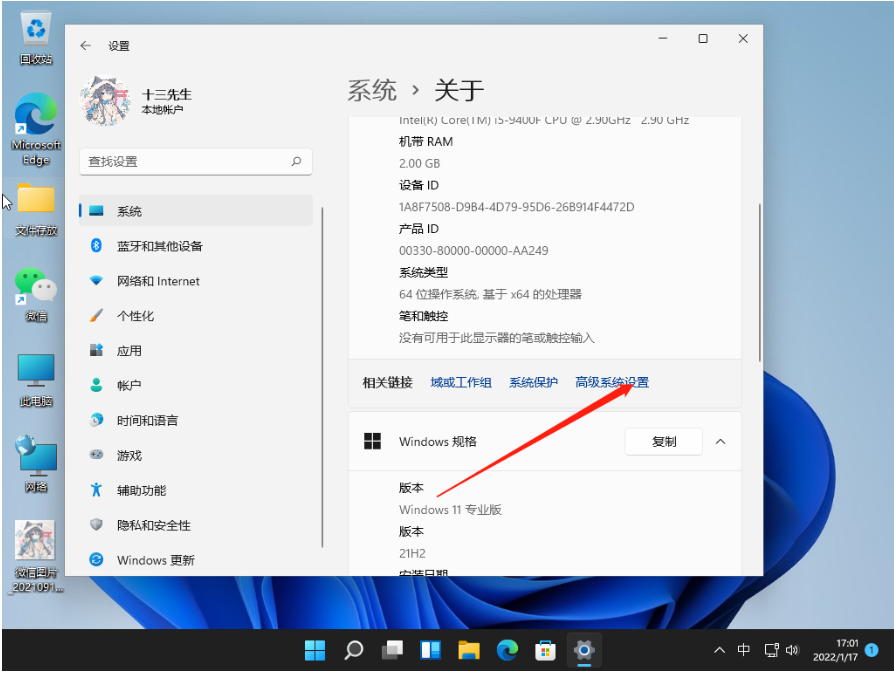Click the 高级系统设置 link
This screenshot has width=894, height=673.
[612, 383]
